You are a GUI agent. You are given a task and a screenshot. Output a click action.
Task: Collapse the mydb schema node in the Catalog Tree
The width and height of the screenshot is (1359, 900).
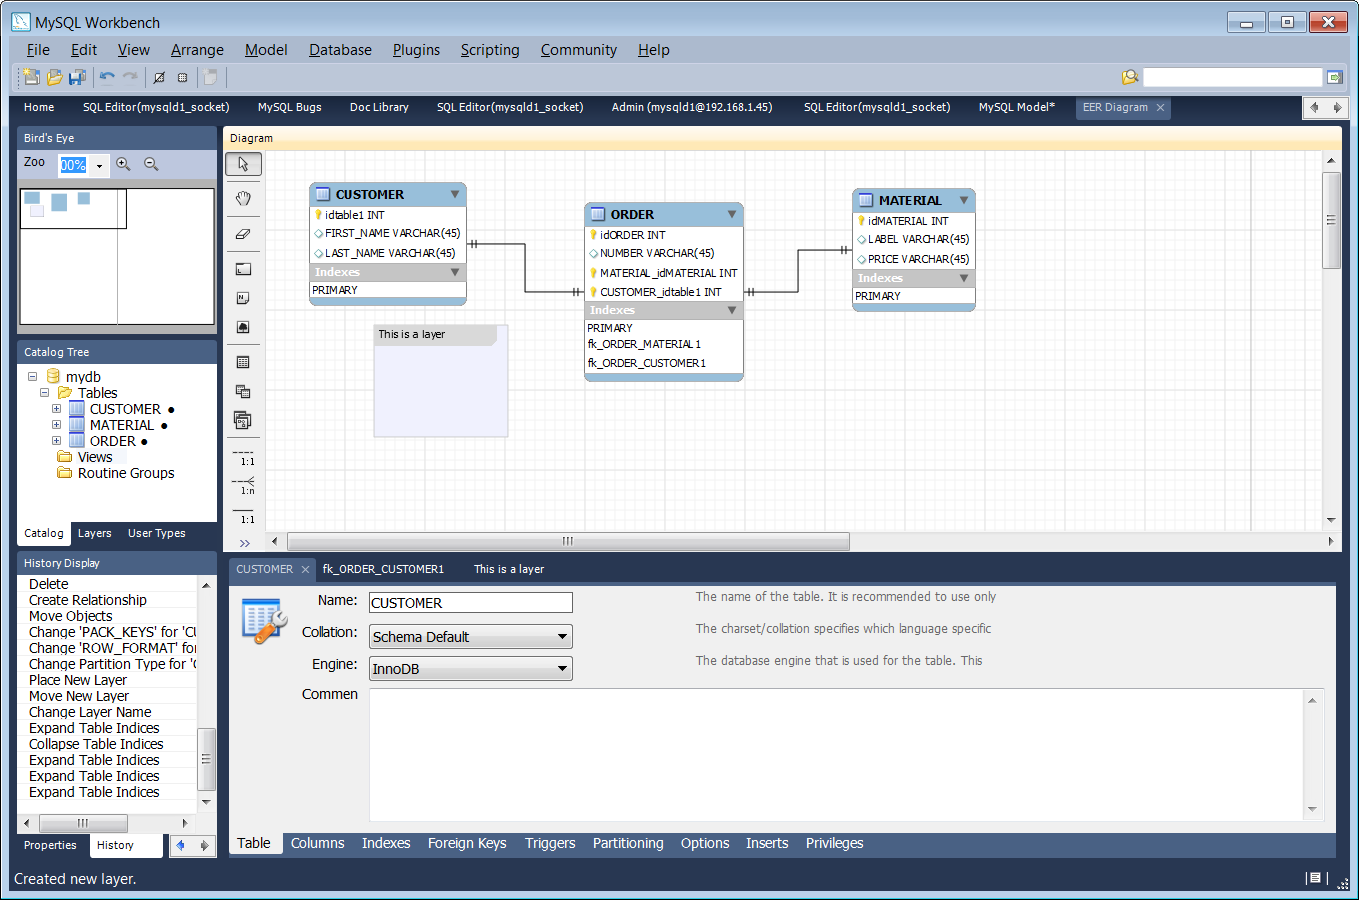click(32, 377)
